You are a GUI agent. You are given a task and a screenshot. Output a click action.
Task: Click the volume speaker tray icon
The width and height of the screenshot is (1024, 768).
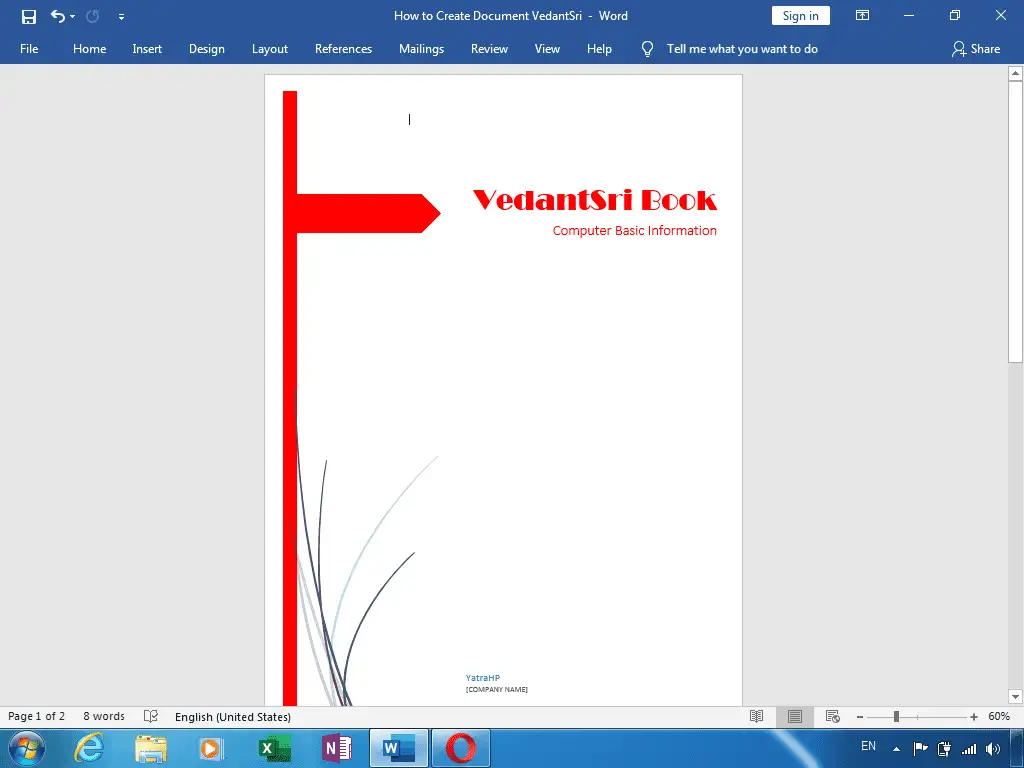993,749
